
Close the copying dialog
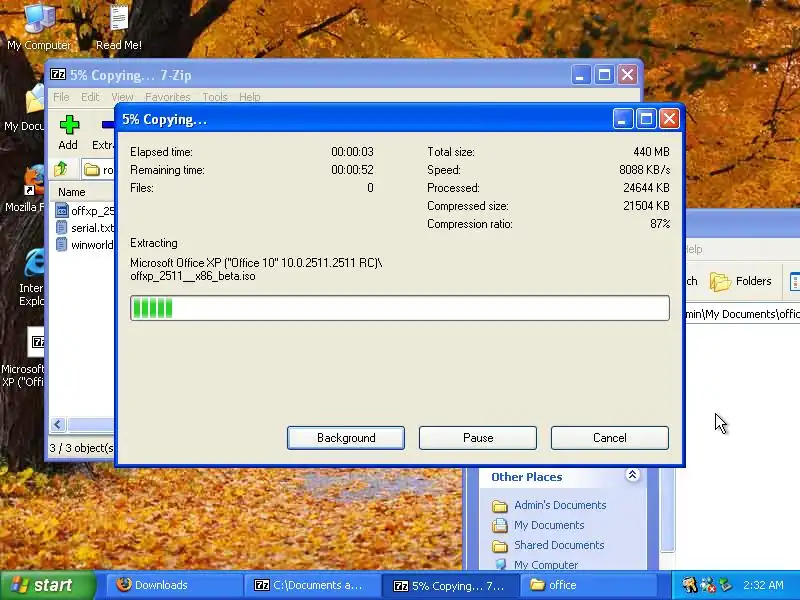669,119
